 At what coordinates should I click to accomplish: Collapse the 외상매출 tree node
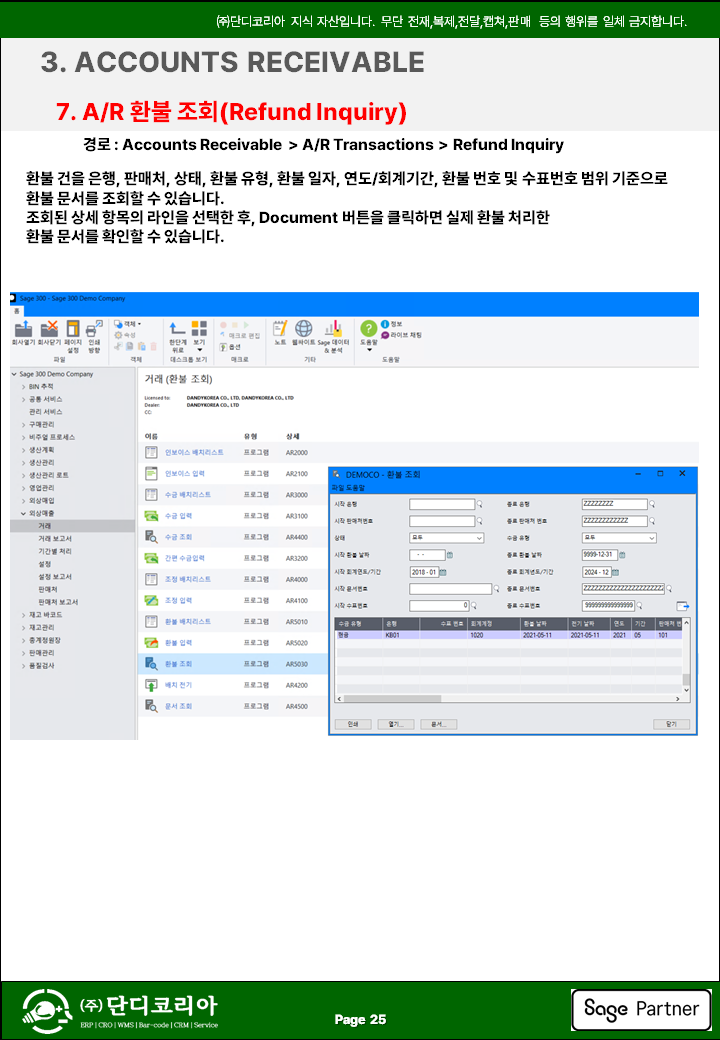[x=24, y=513]
